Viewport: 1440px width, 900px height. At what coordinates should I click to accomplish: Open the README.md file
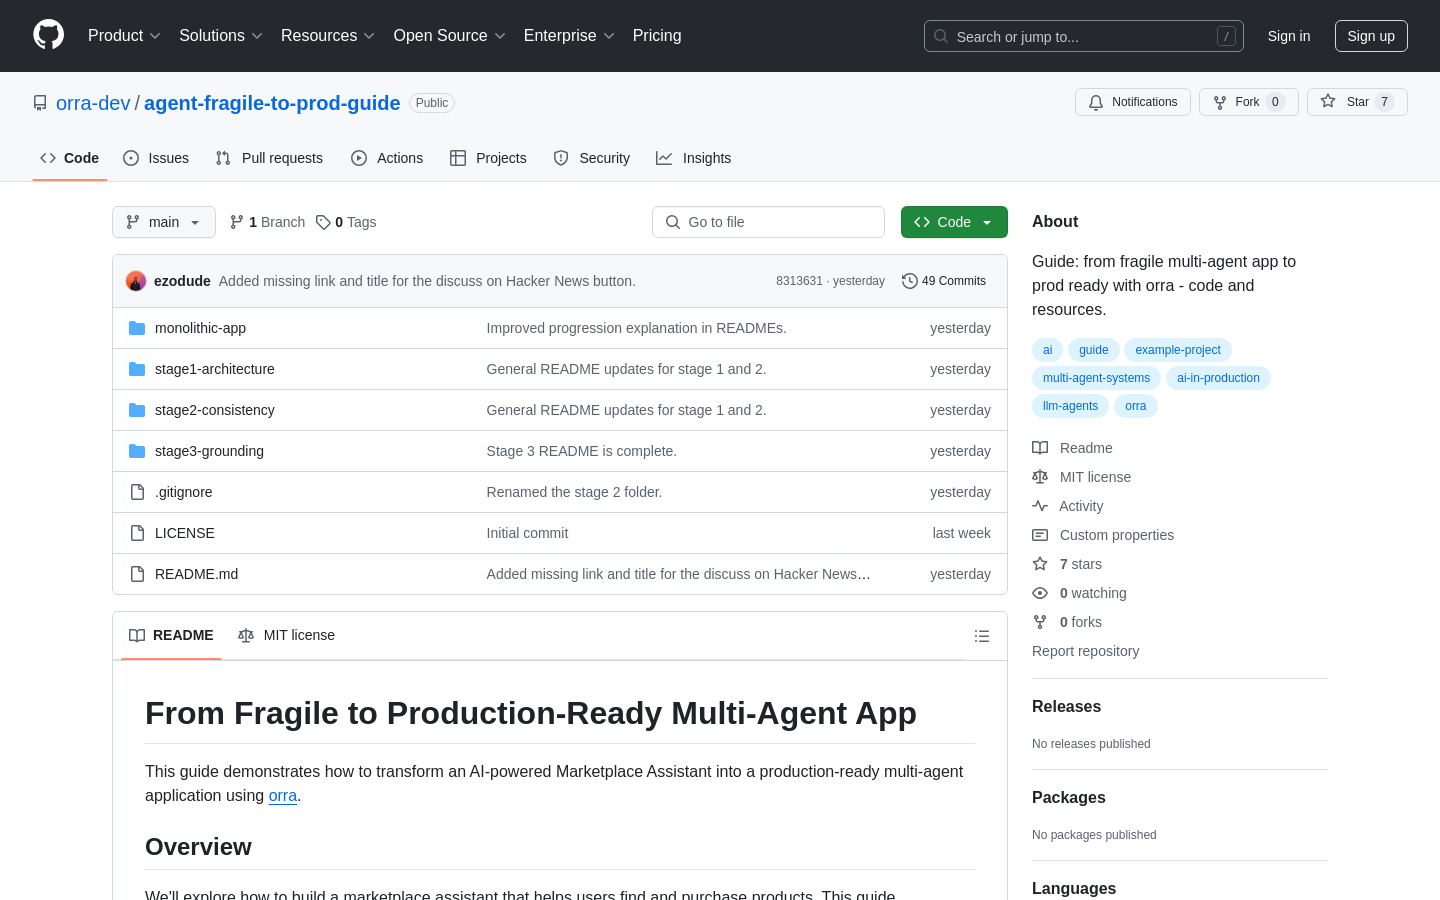click(x=196, y=574)
